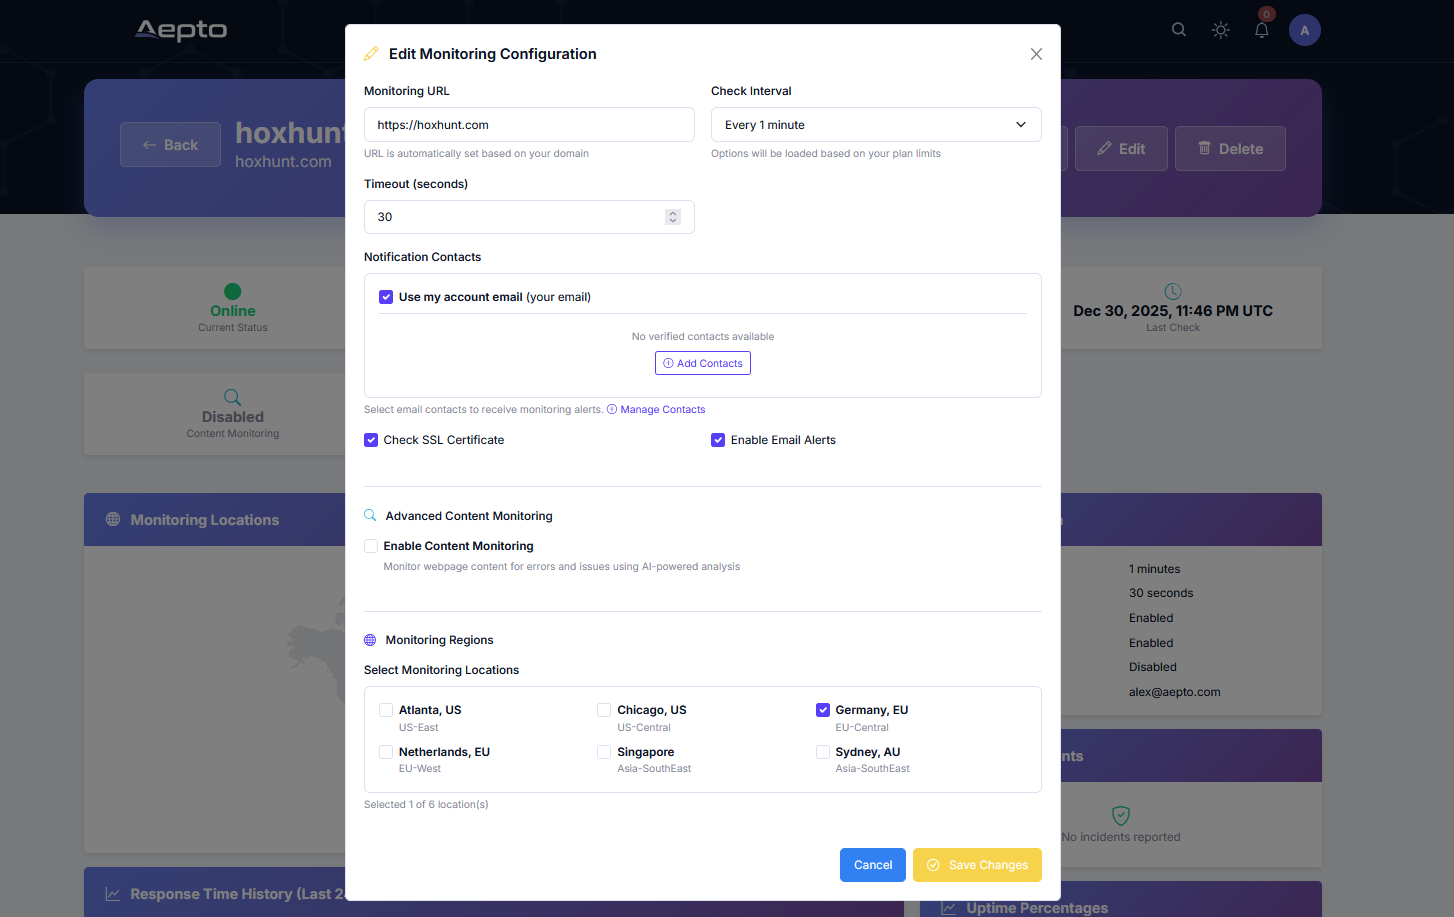Click the Add Contacts button

(703, 362)
